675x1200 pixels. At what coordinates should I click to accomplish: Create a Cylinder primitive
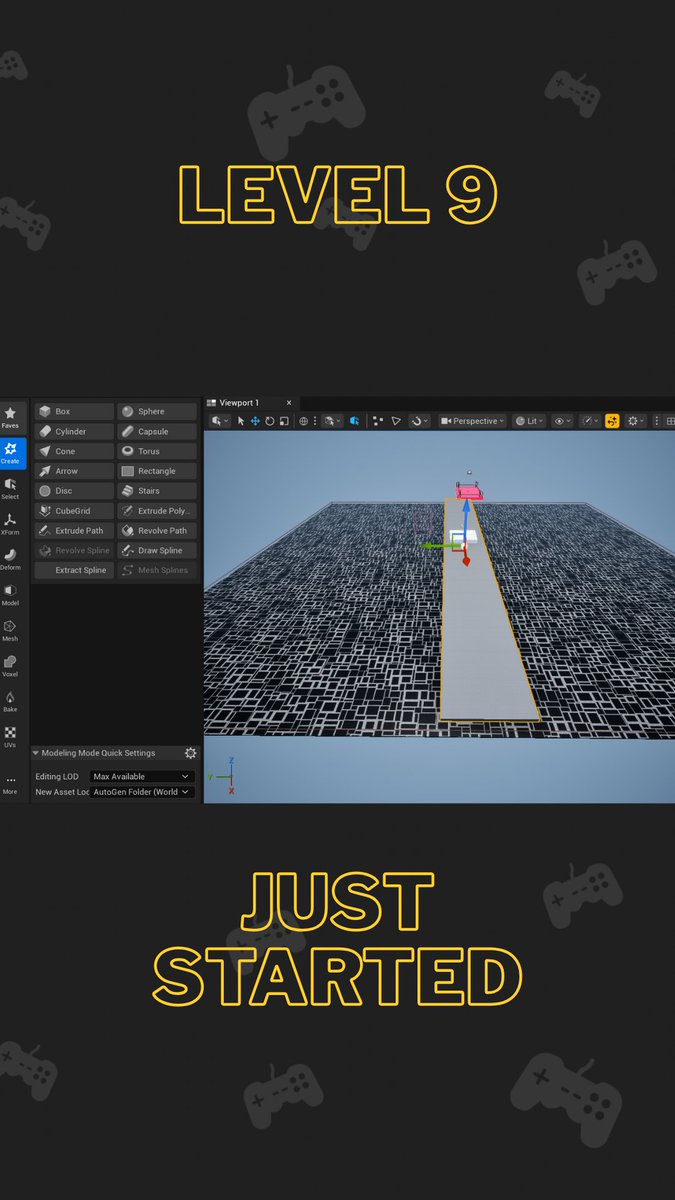(x=74, y=431)
